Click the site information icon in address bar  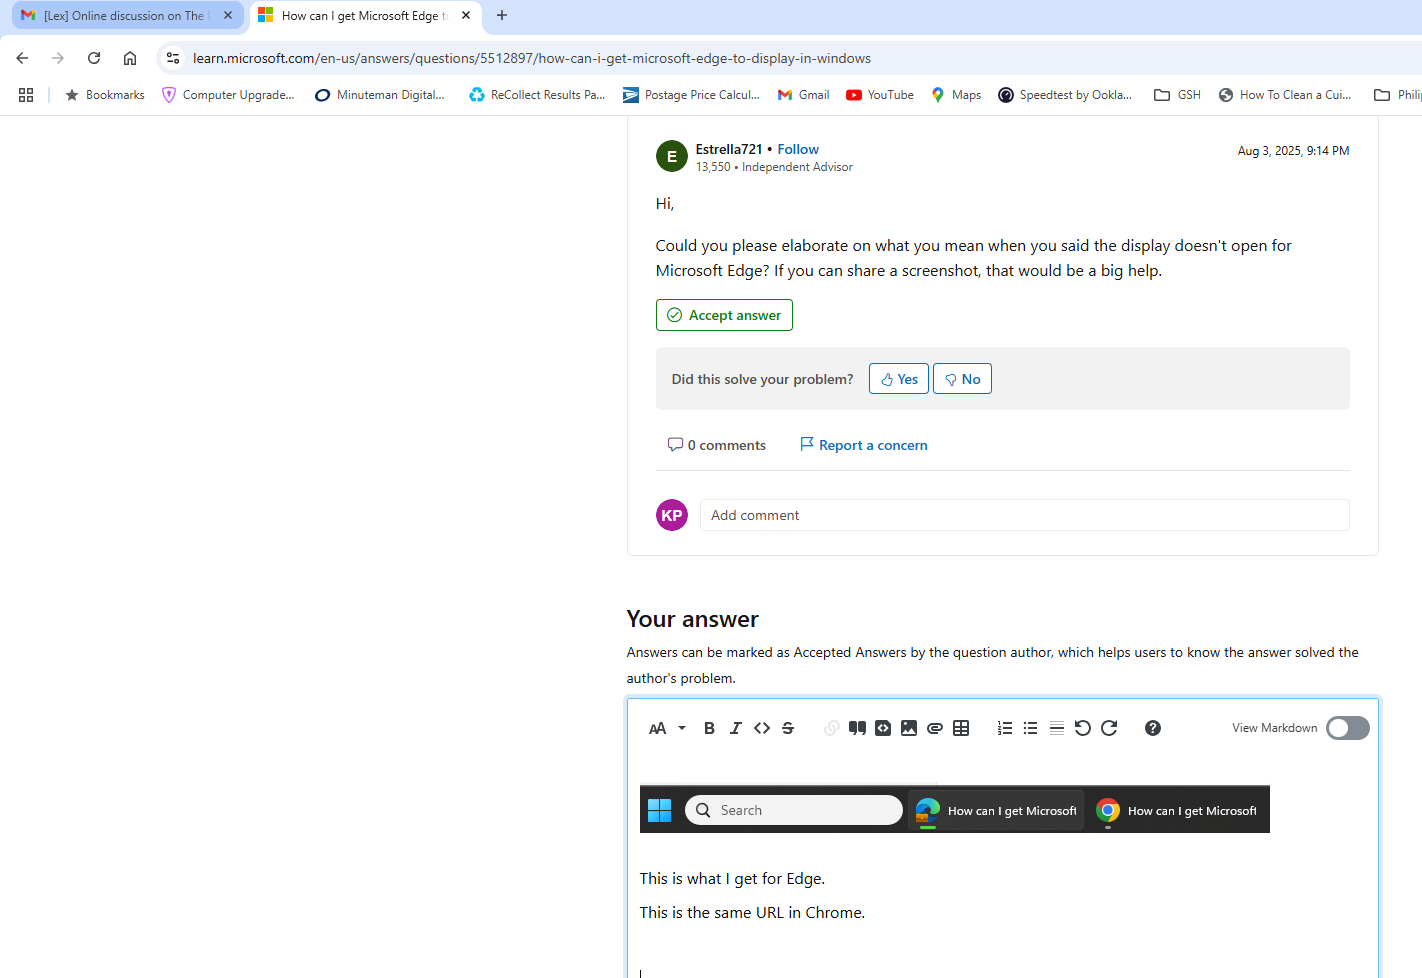(x=173, y=58)
